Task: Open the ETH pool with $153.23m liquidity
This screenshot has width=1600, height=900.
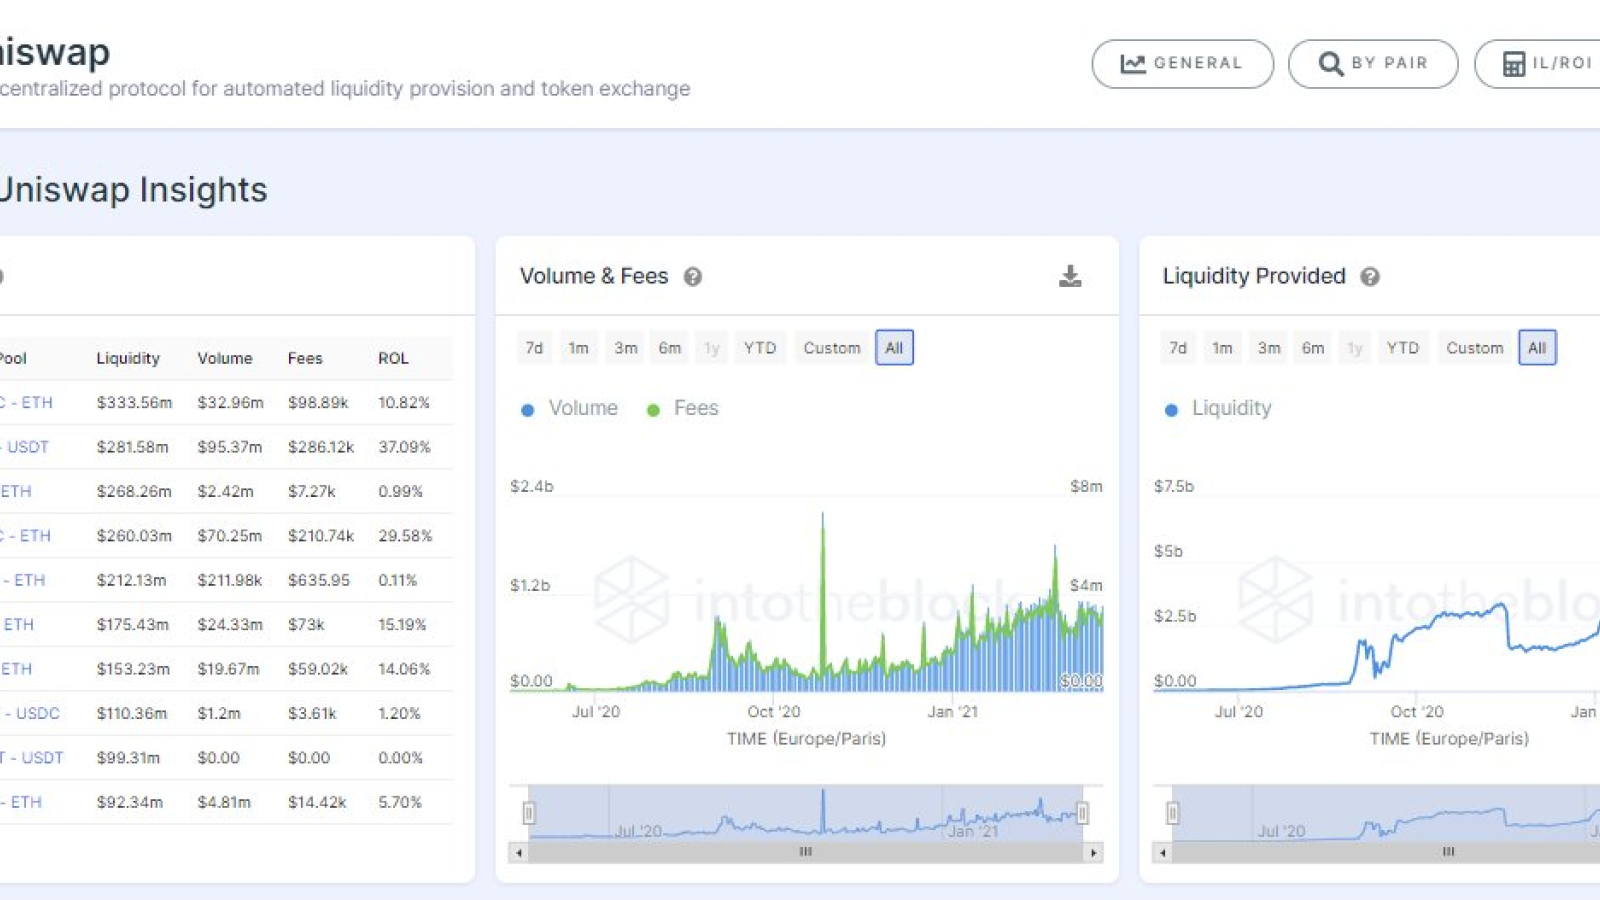Action: pos(16,669)
